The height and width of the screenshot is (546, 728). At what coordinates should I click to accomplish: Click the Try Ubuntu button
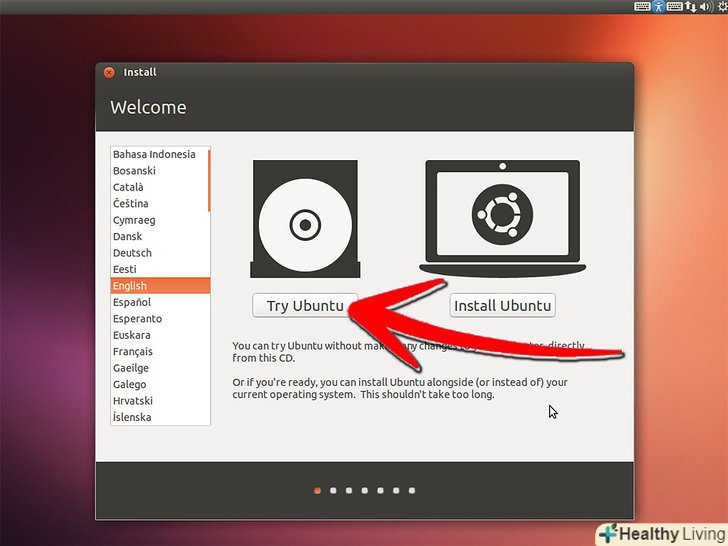[305, 306]
